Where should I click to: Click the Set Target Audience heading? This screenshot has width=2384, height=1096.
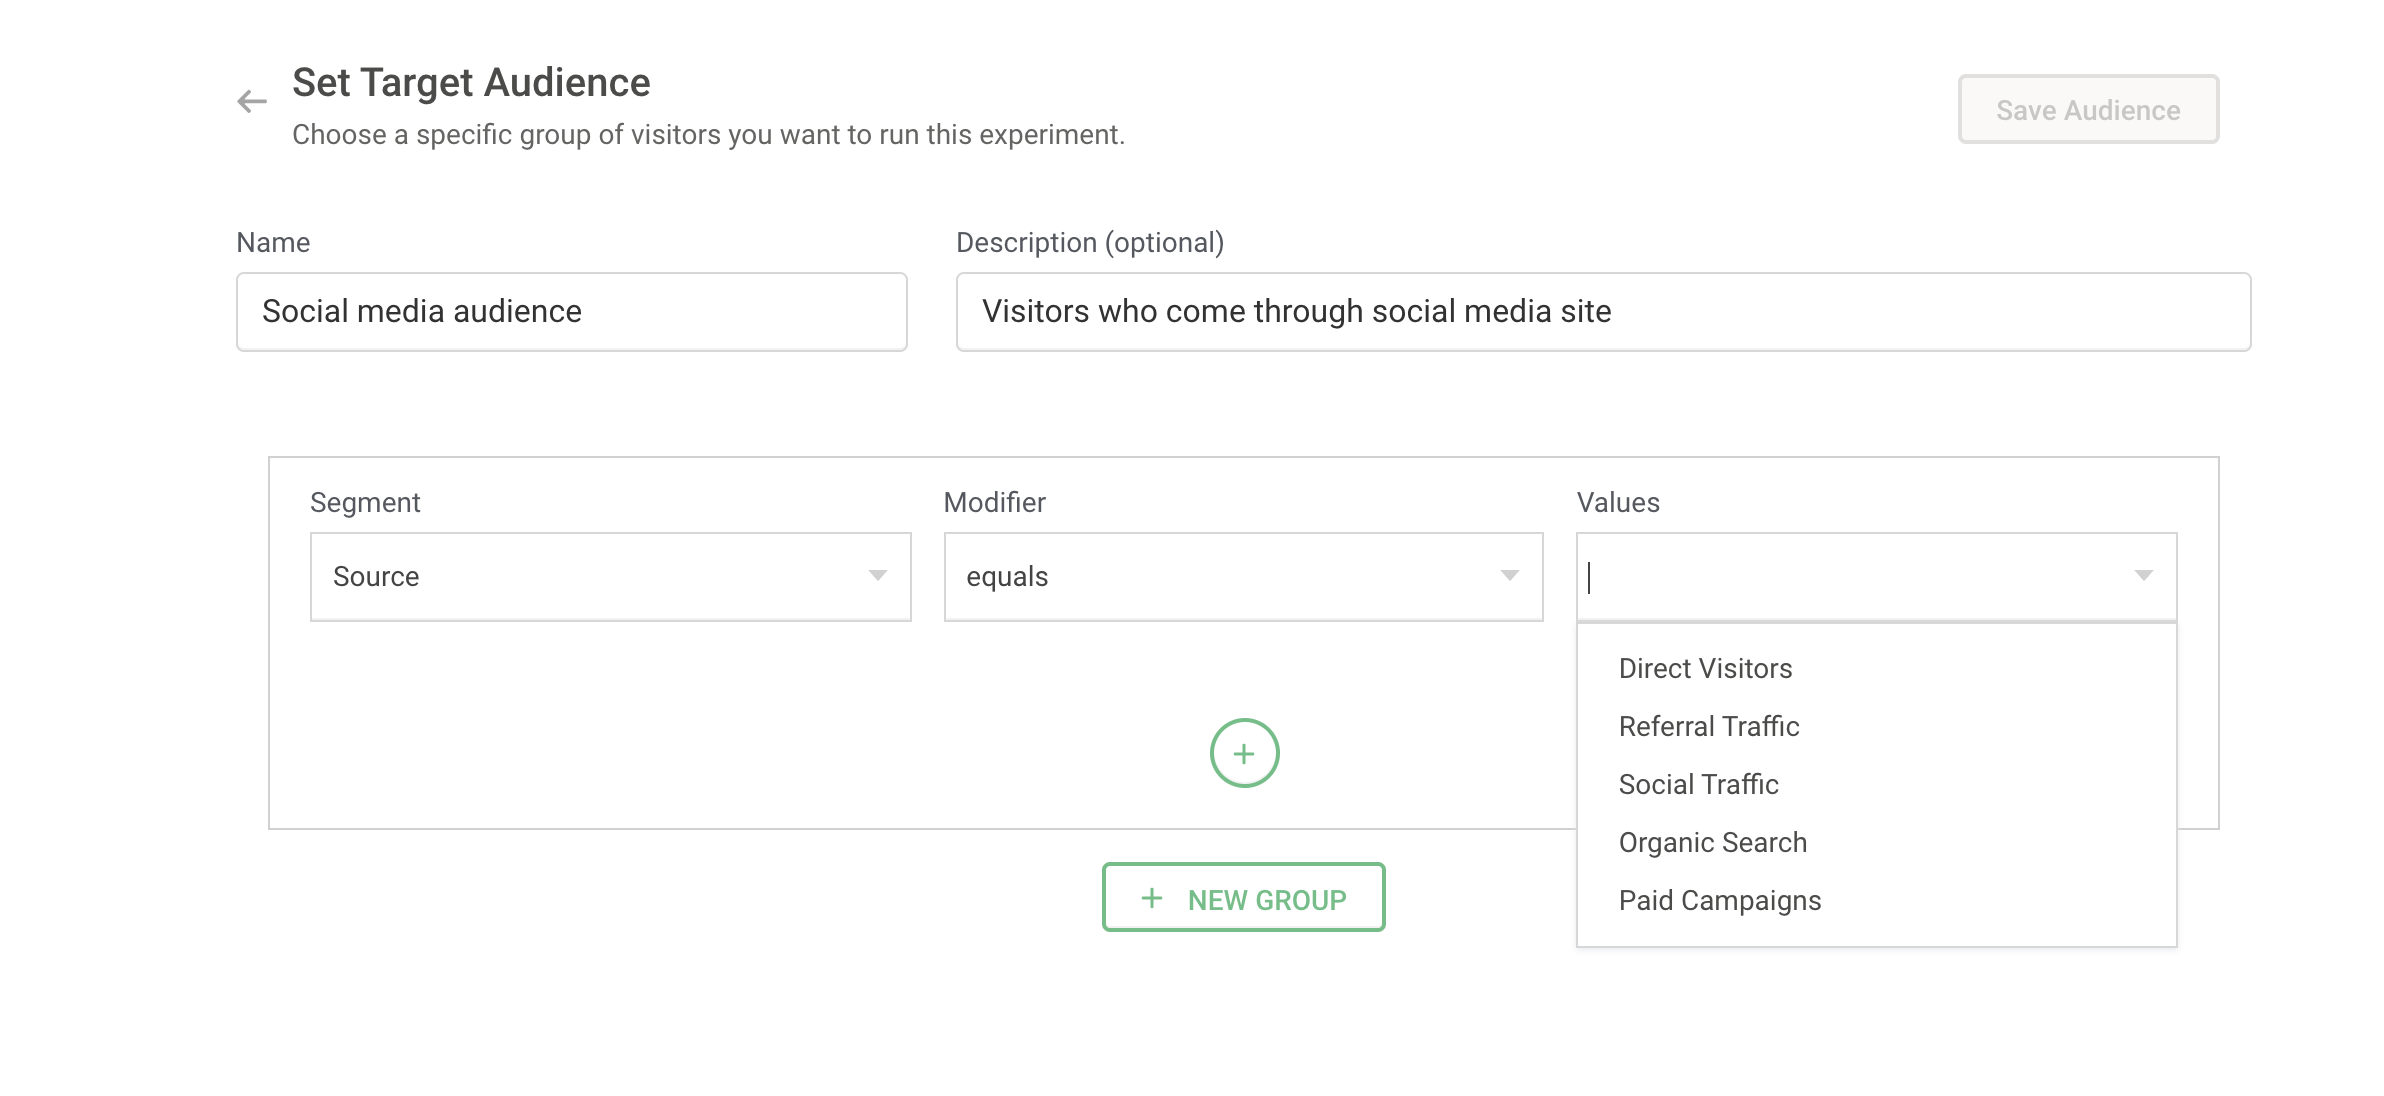[x=471, y=82]
